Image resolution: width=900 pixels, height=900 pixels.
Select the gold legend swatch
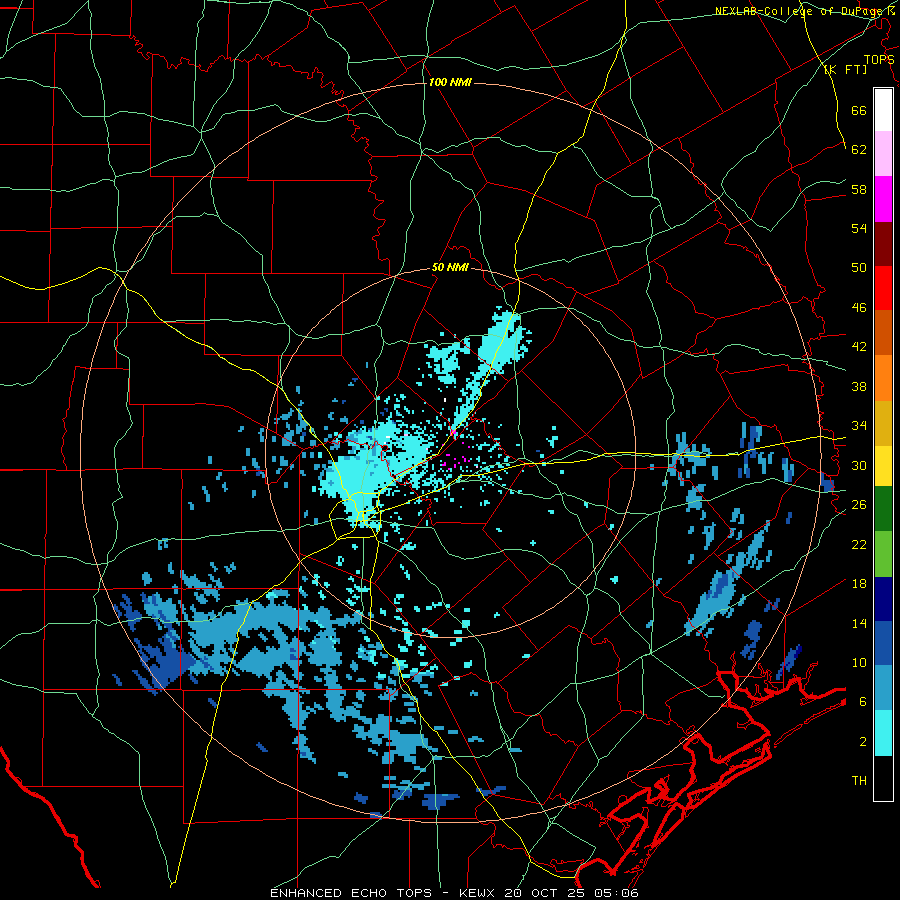[x=883, y=423]
